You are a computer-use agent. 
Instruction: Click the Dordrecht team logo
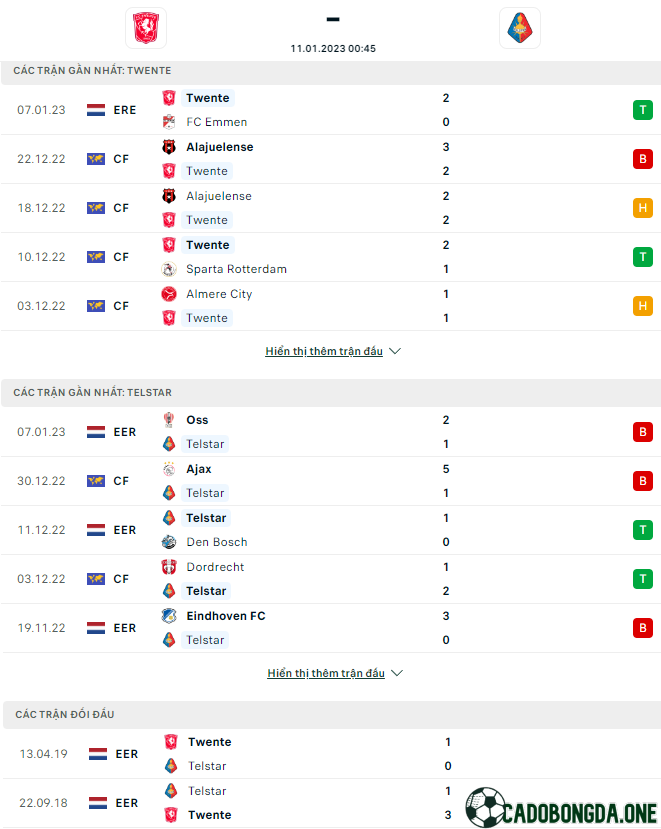(169, 567)
